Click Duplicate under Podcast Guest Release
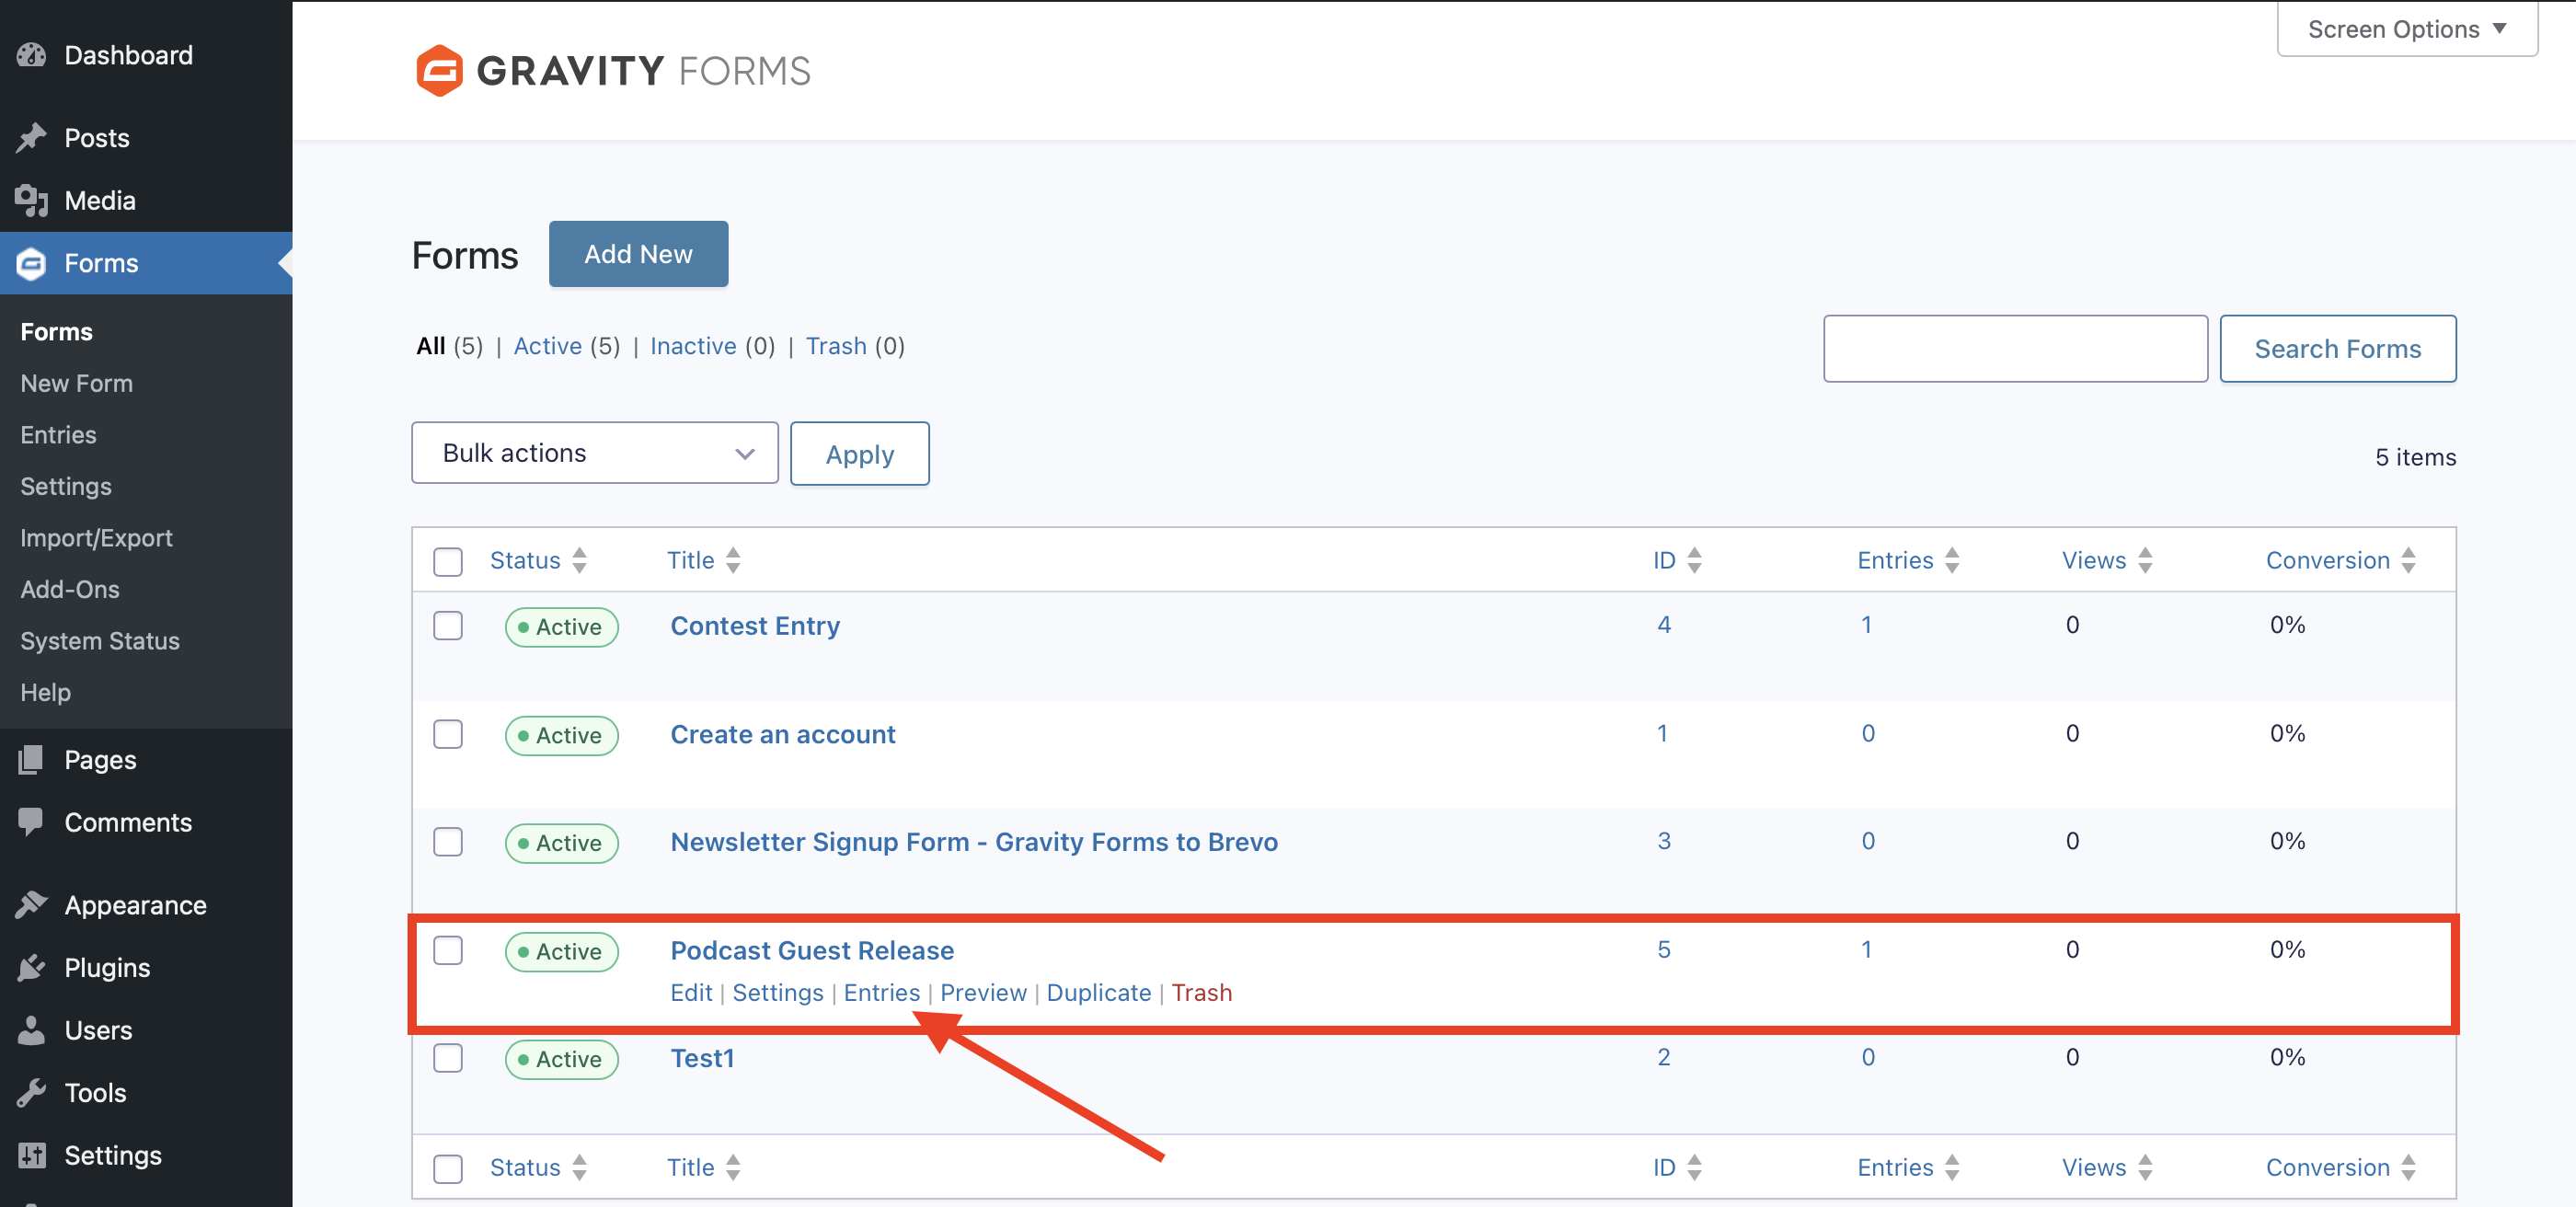Screen dimensions: 2576x1207 point(1099,993)
